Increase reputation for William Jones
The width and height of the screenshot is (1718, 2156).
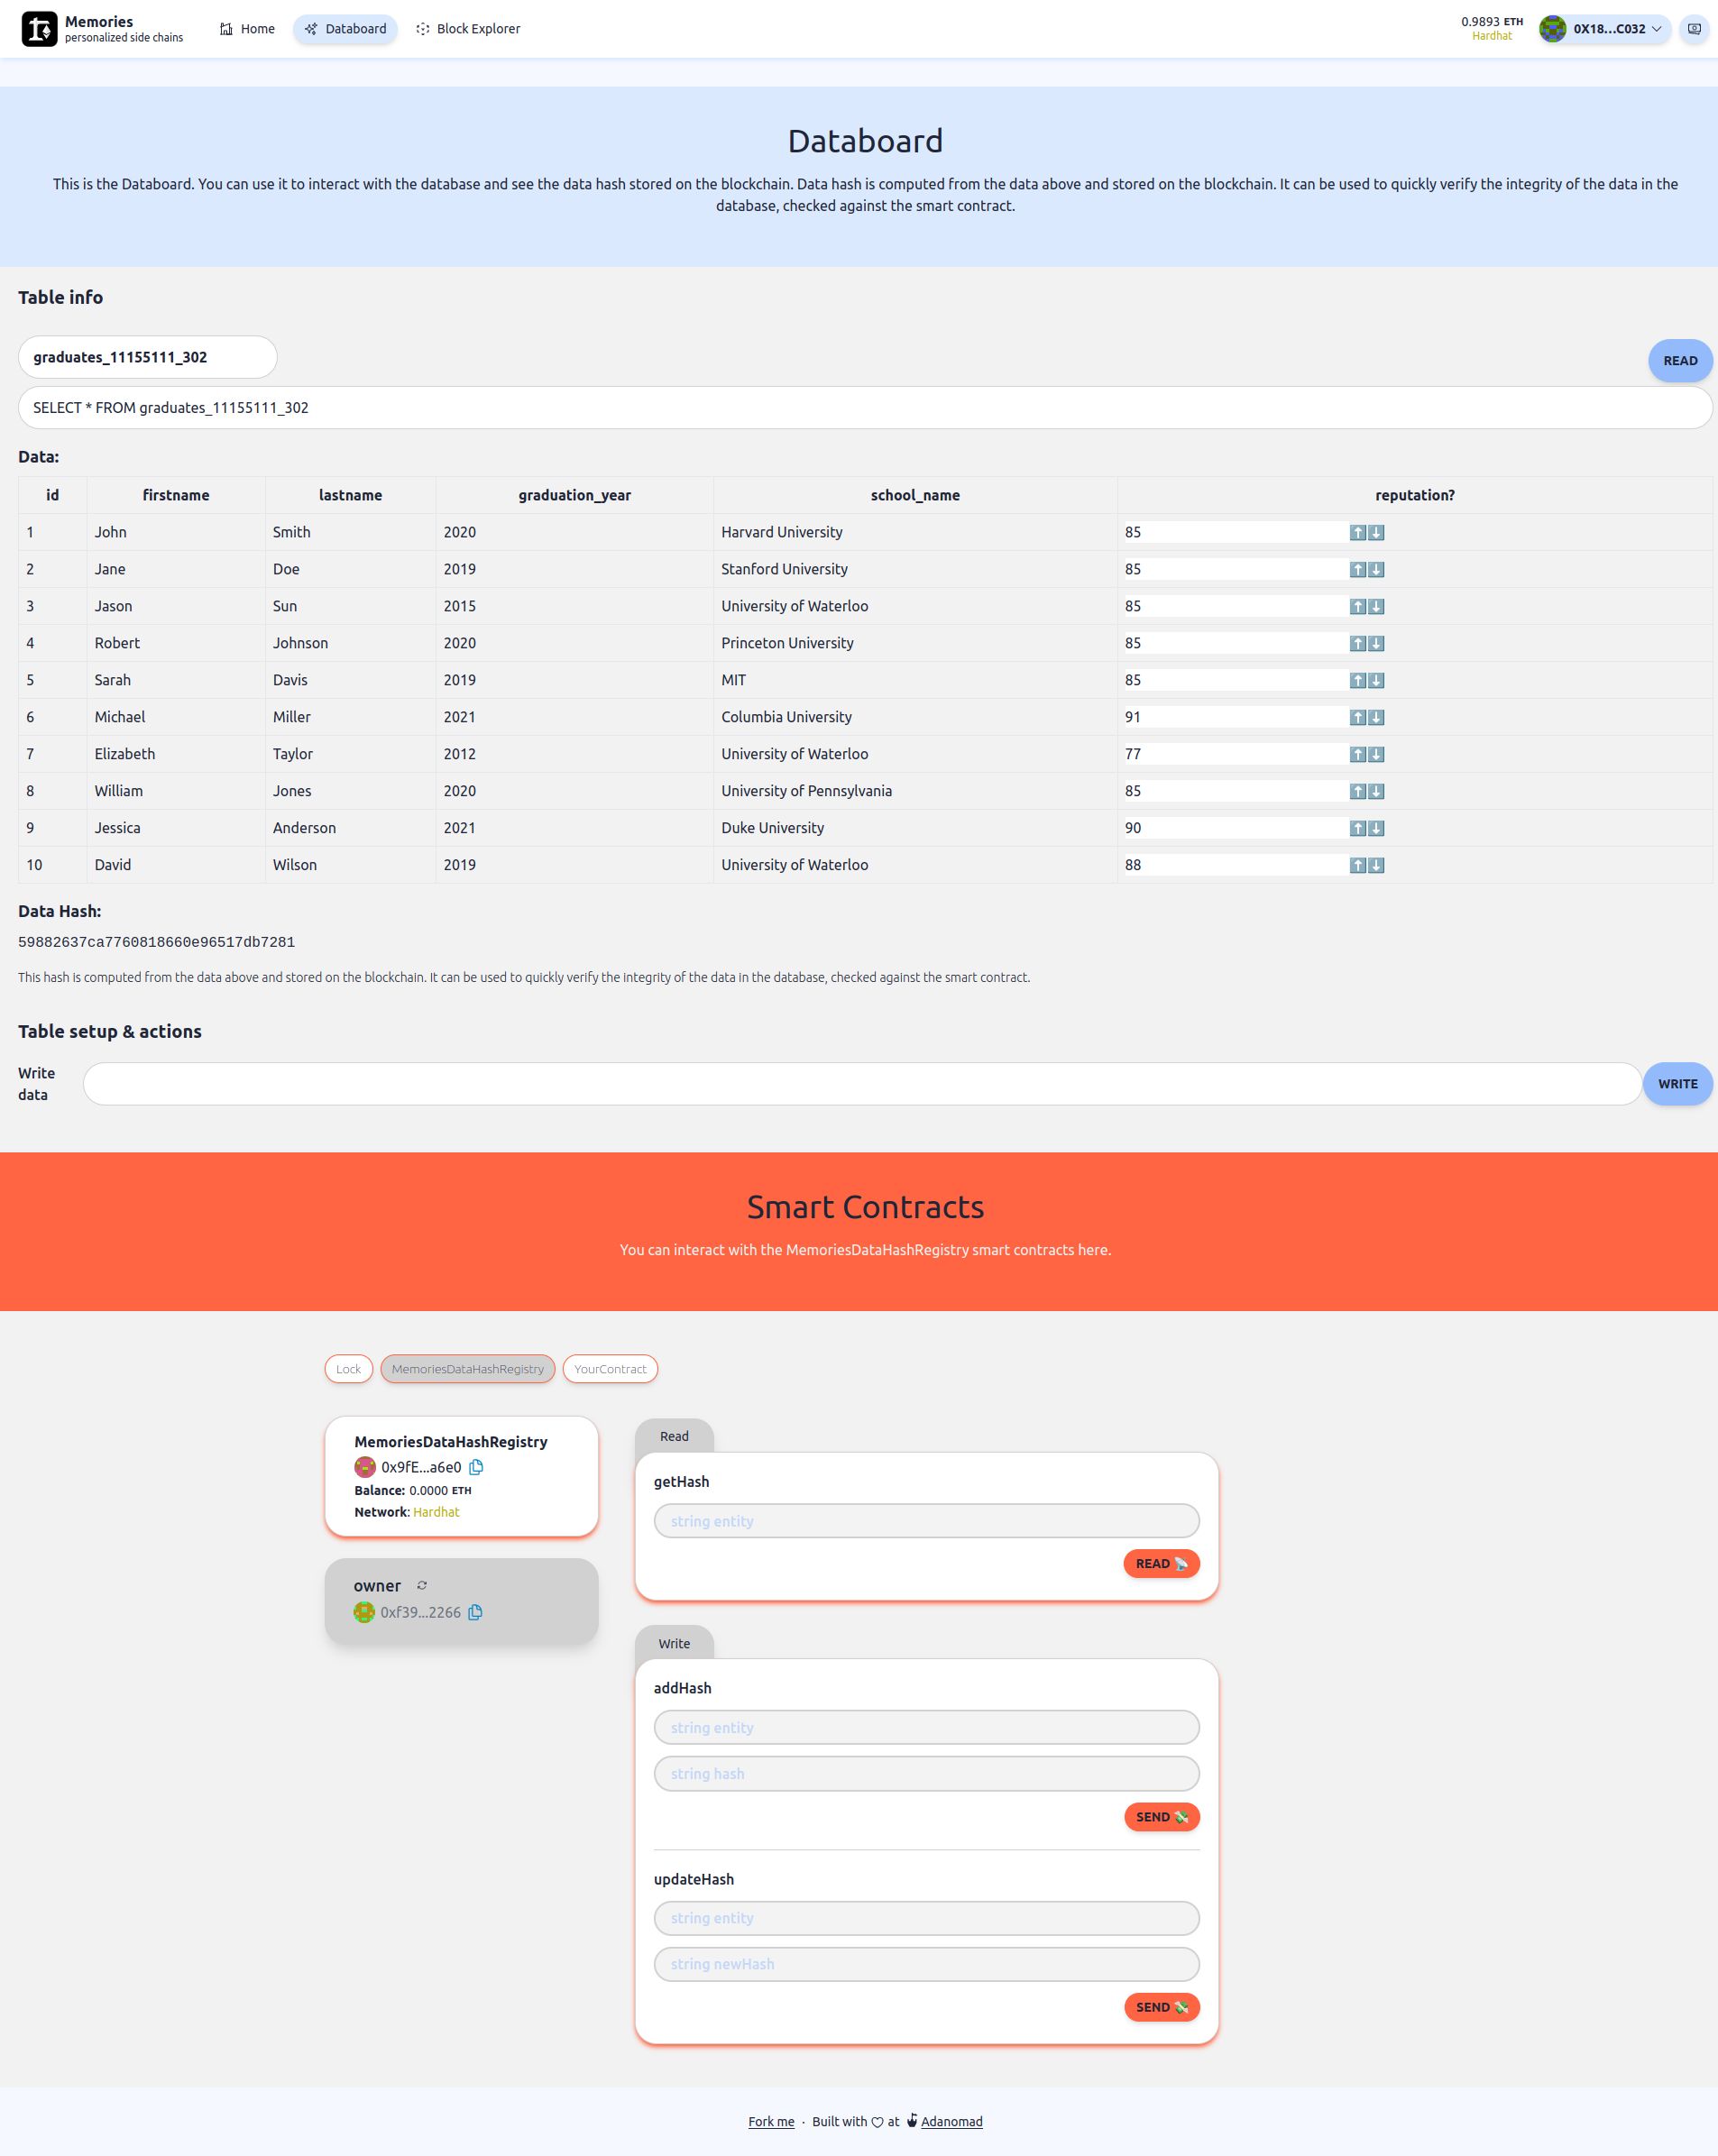coord(1358,792)
